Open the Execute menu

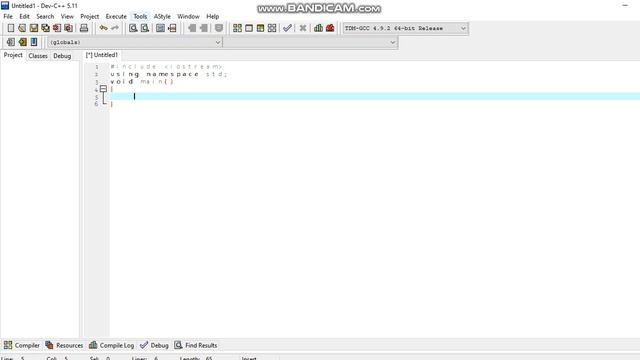116,16
